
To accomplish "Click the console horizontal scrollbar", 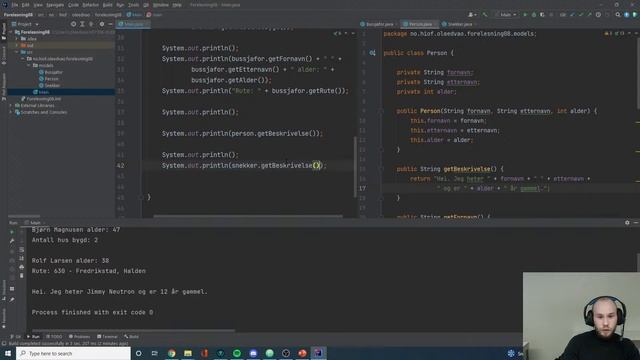I will pyautogui.click(x=133, y=330).
